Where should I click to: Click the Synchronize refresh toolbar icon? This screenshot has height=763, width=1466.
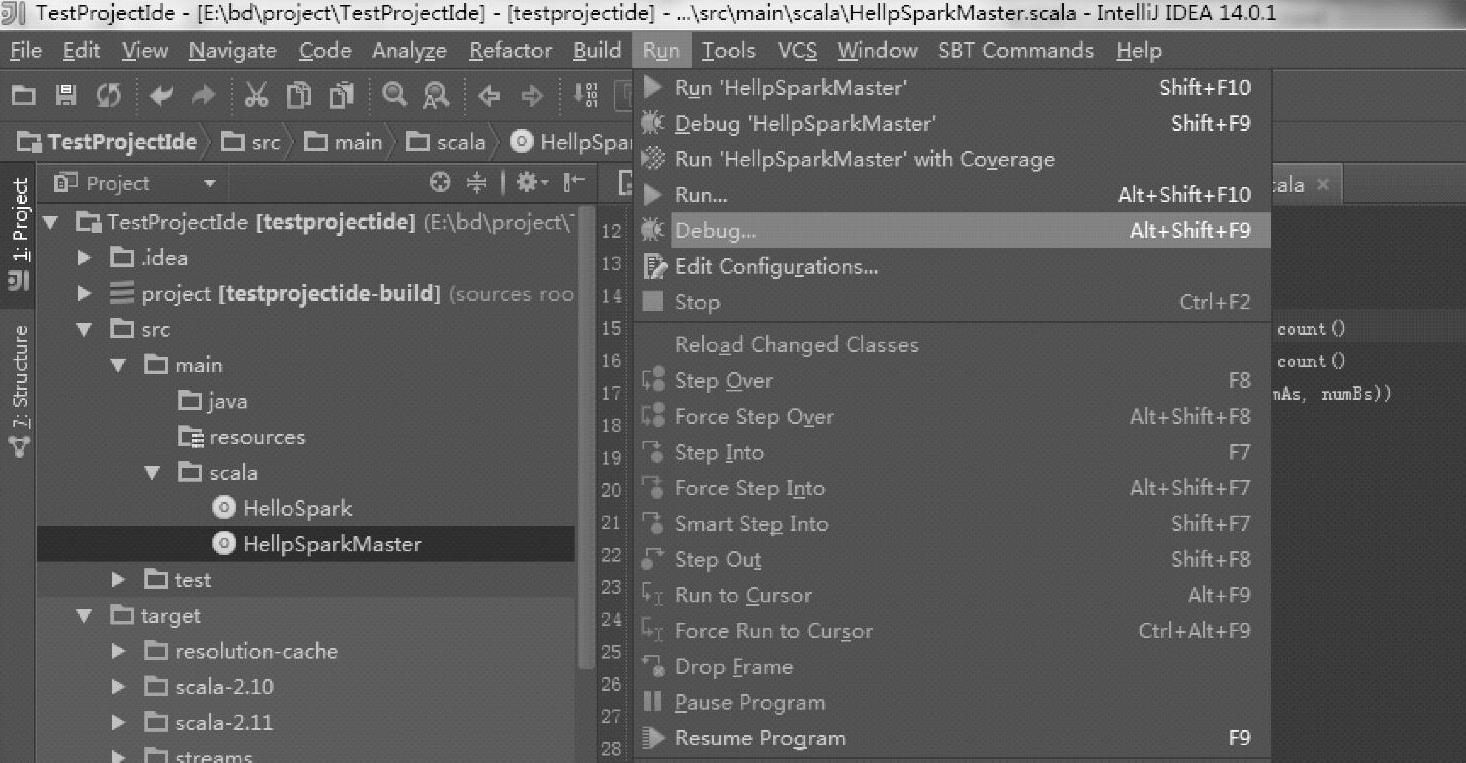point(108,96)
